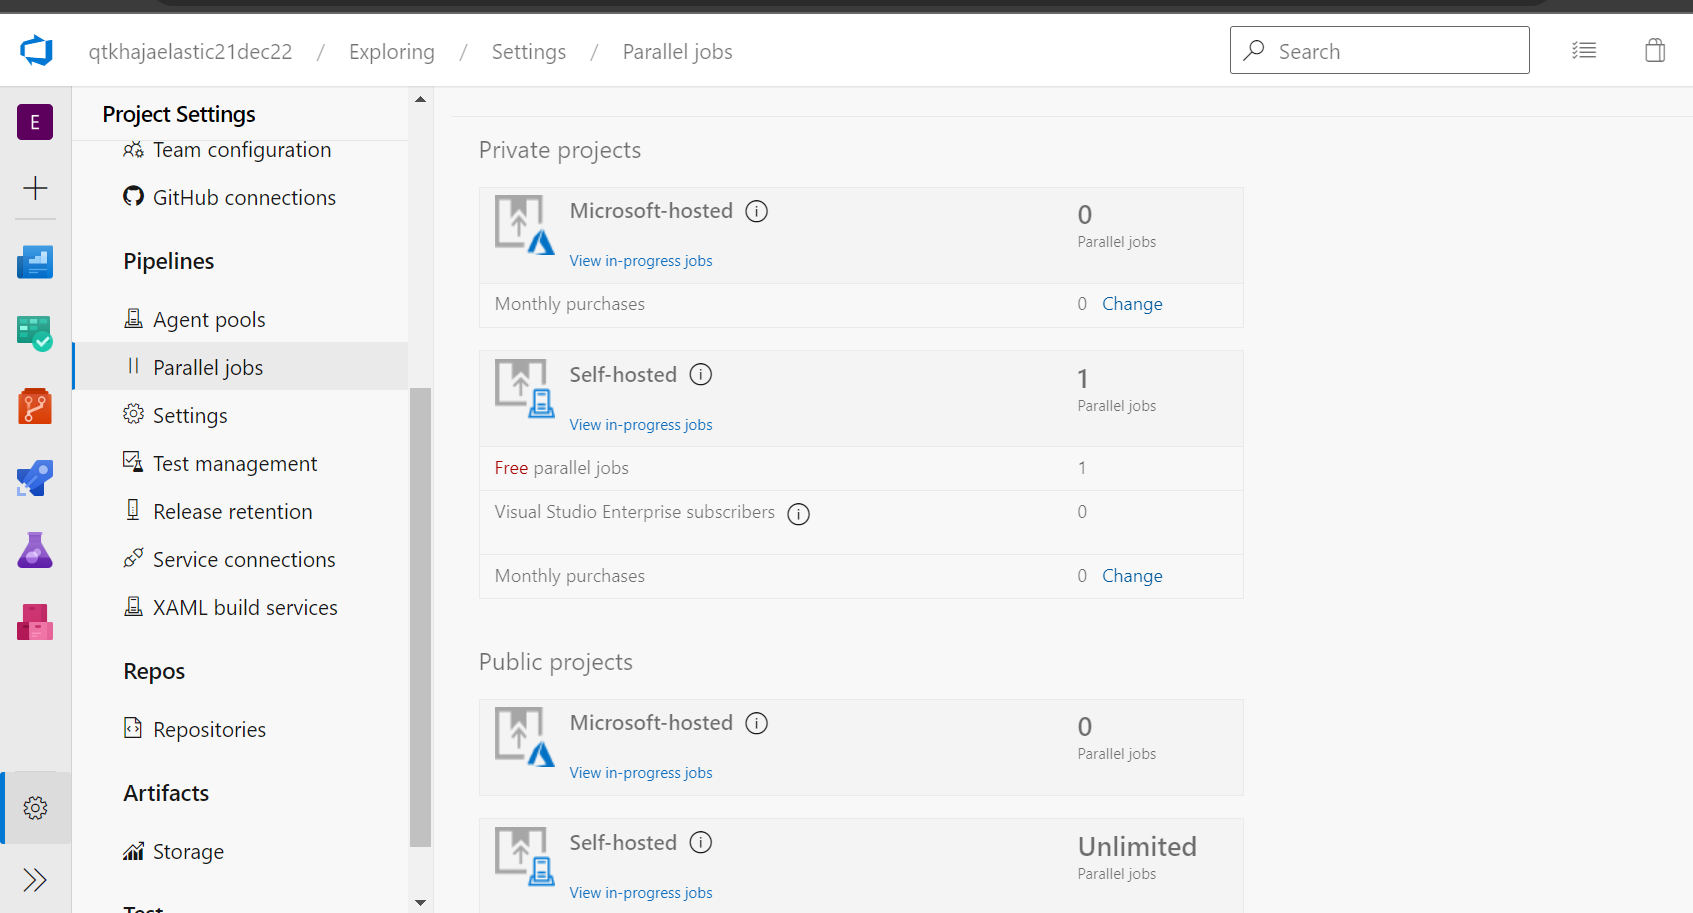Image resolution: width=1693 pixels, height=913 pixels.
Task: Open the Marketplace shopping bag icon
Action: 1655,51
